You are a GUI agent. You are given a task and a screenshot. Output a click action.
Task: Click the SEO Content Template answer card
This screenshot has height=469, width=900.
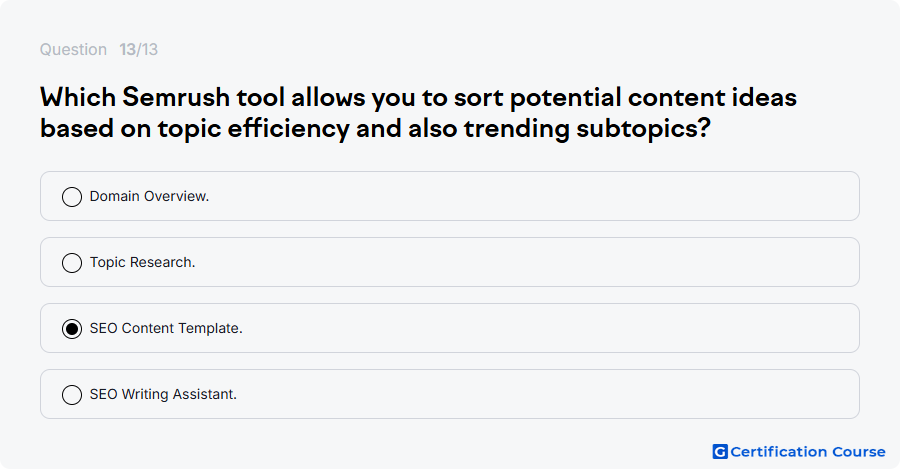450,328
